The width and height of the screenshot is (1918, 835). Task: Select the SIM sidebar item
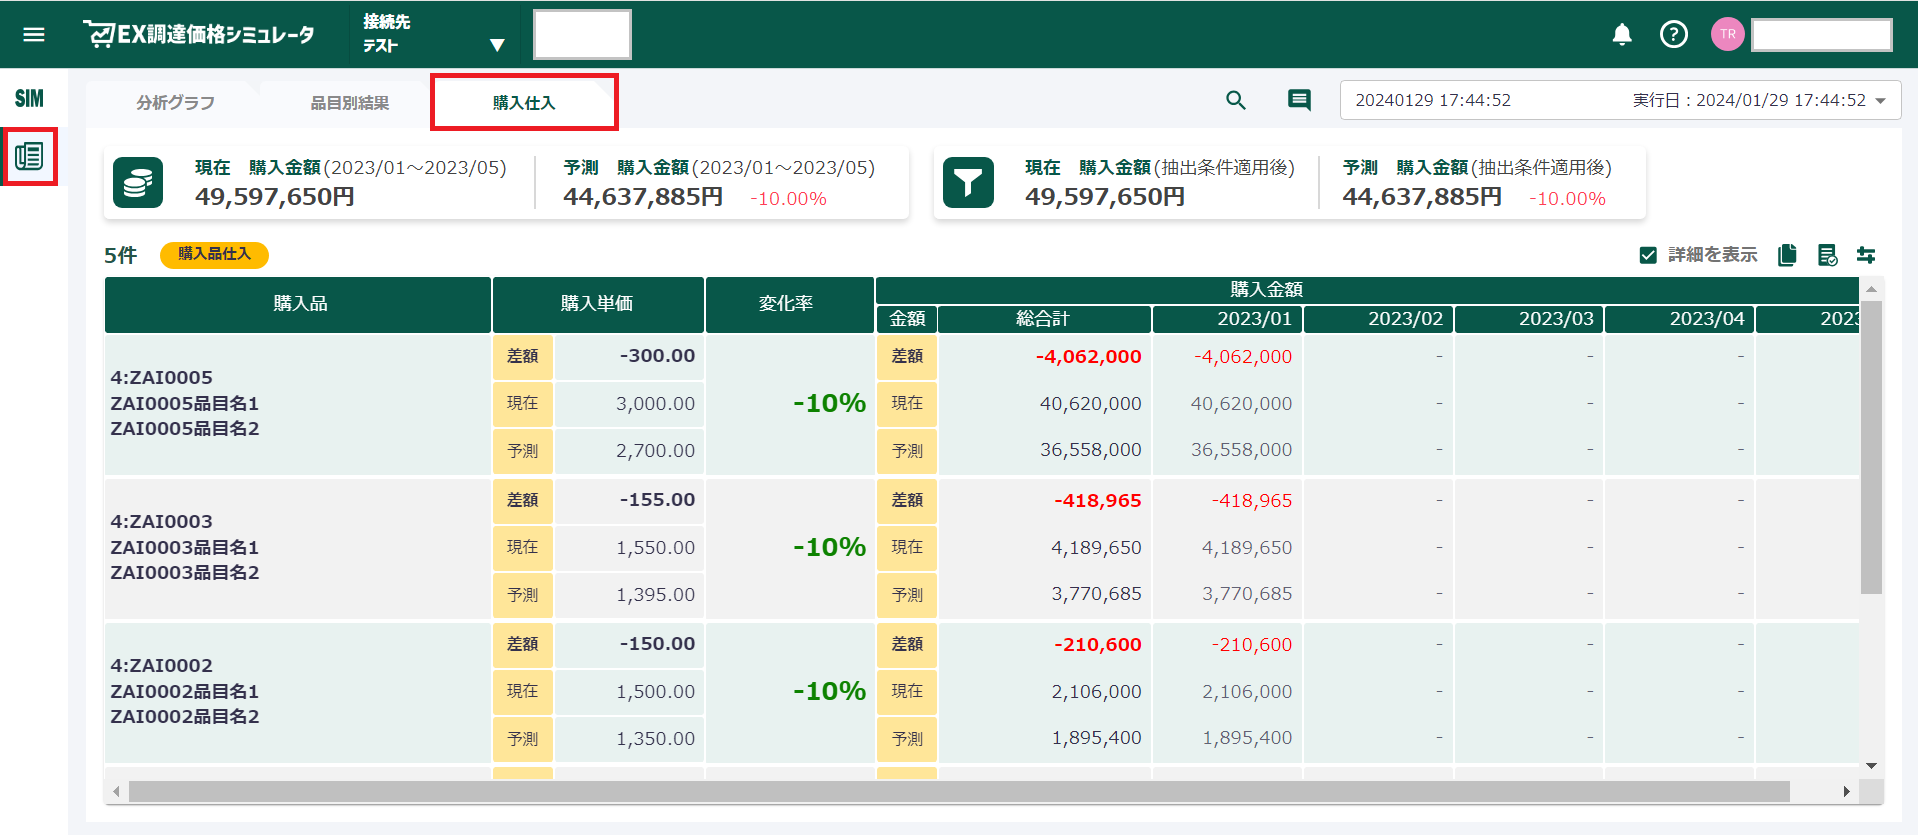point(29,98)
